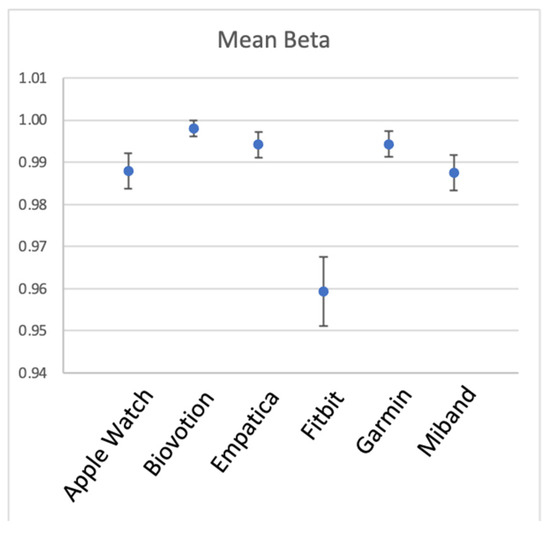
Task: Select the Biovotion data point
Action: [194, 129]
